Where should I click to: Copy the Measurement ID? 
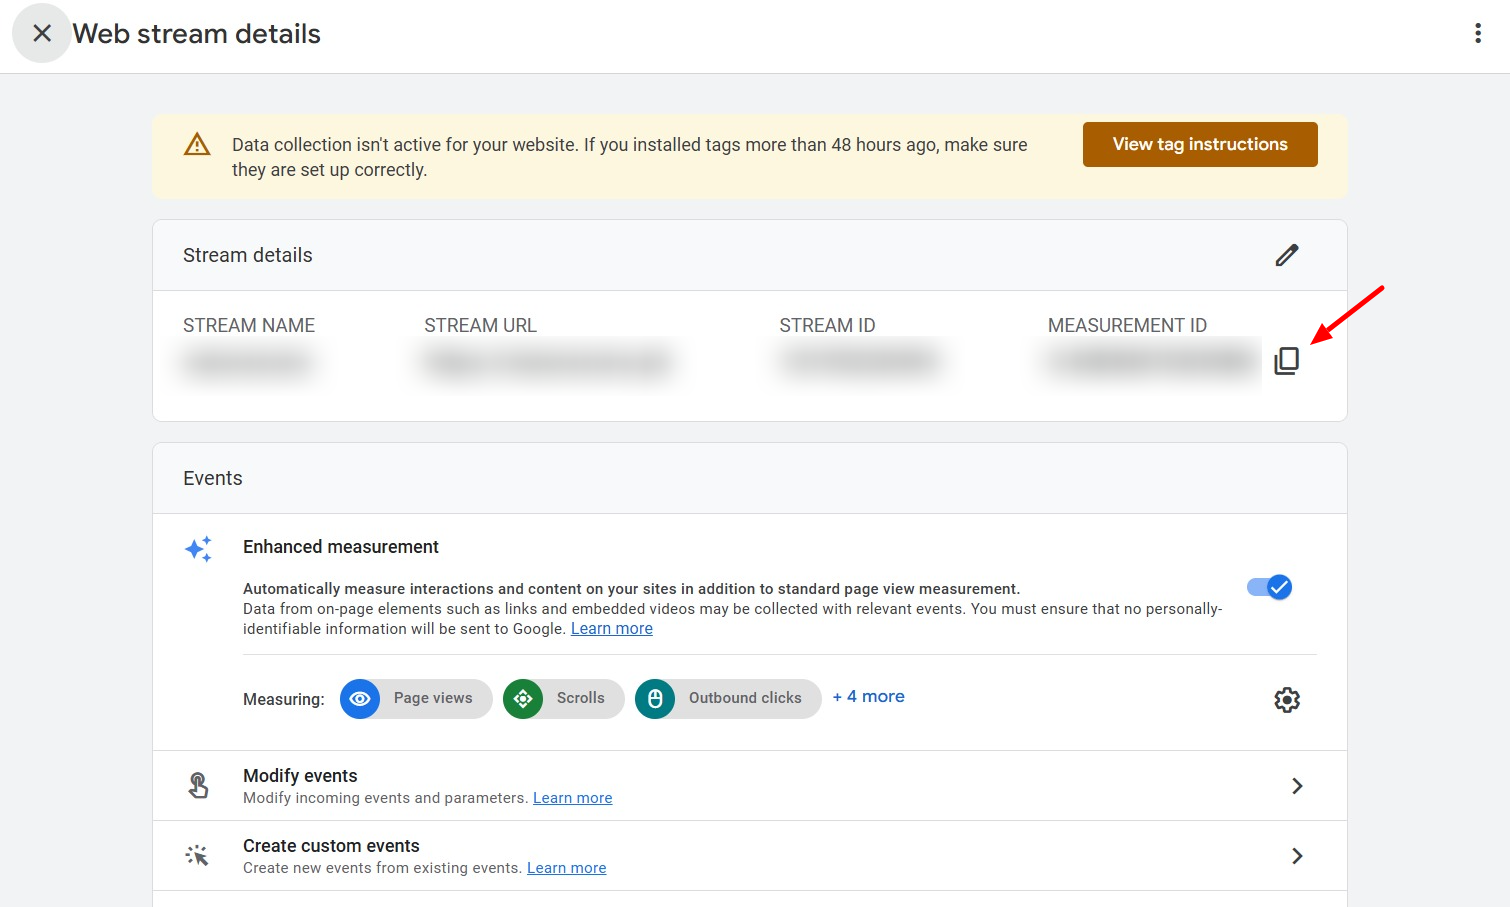[1286, 361]
